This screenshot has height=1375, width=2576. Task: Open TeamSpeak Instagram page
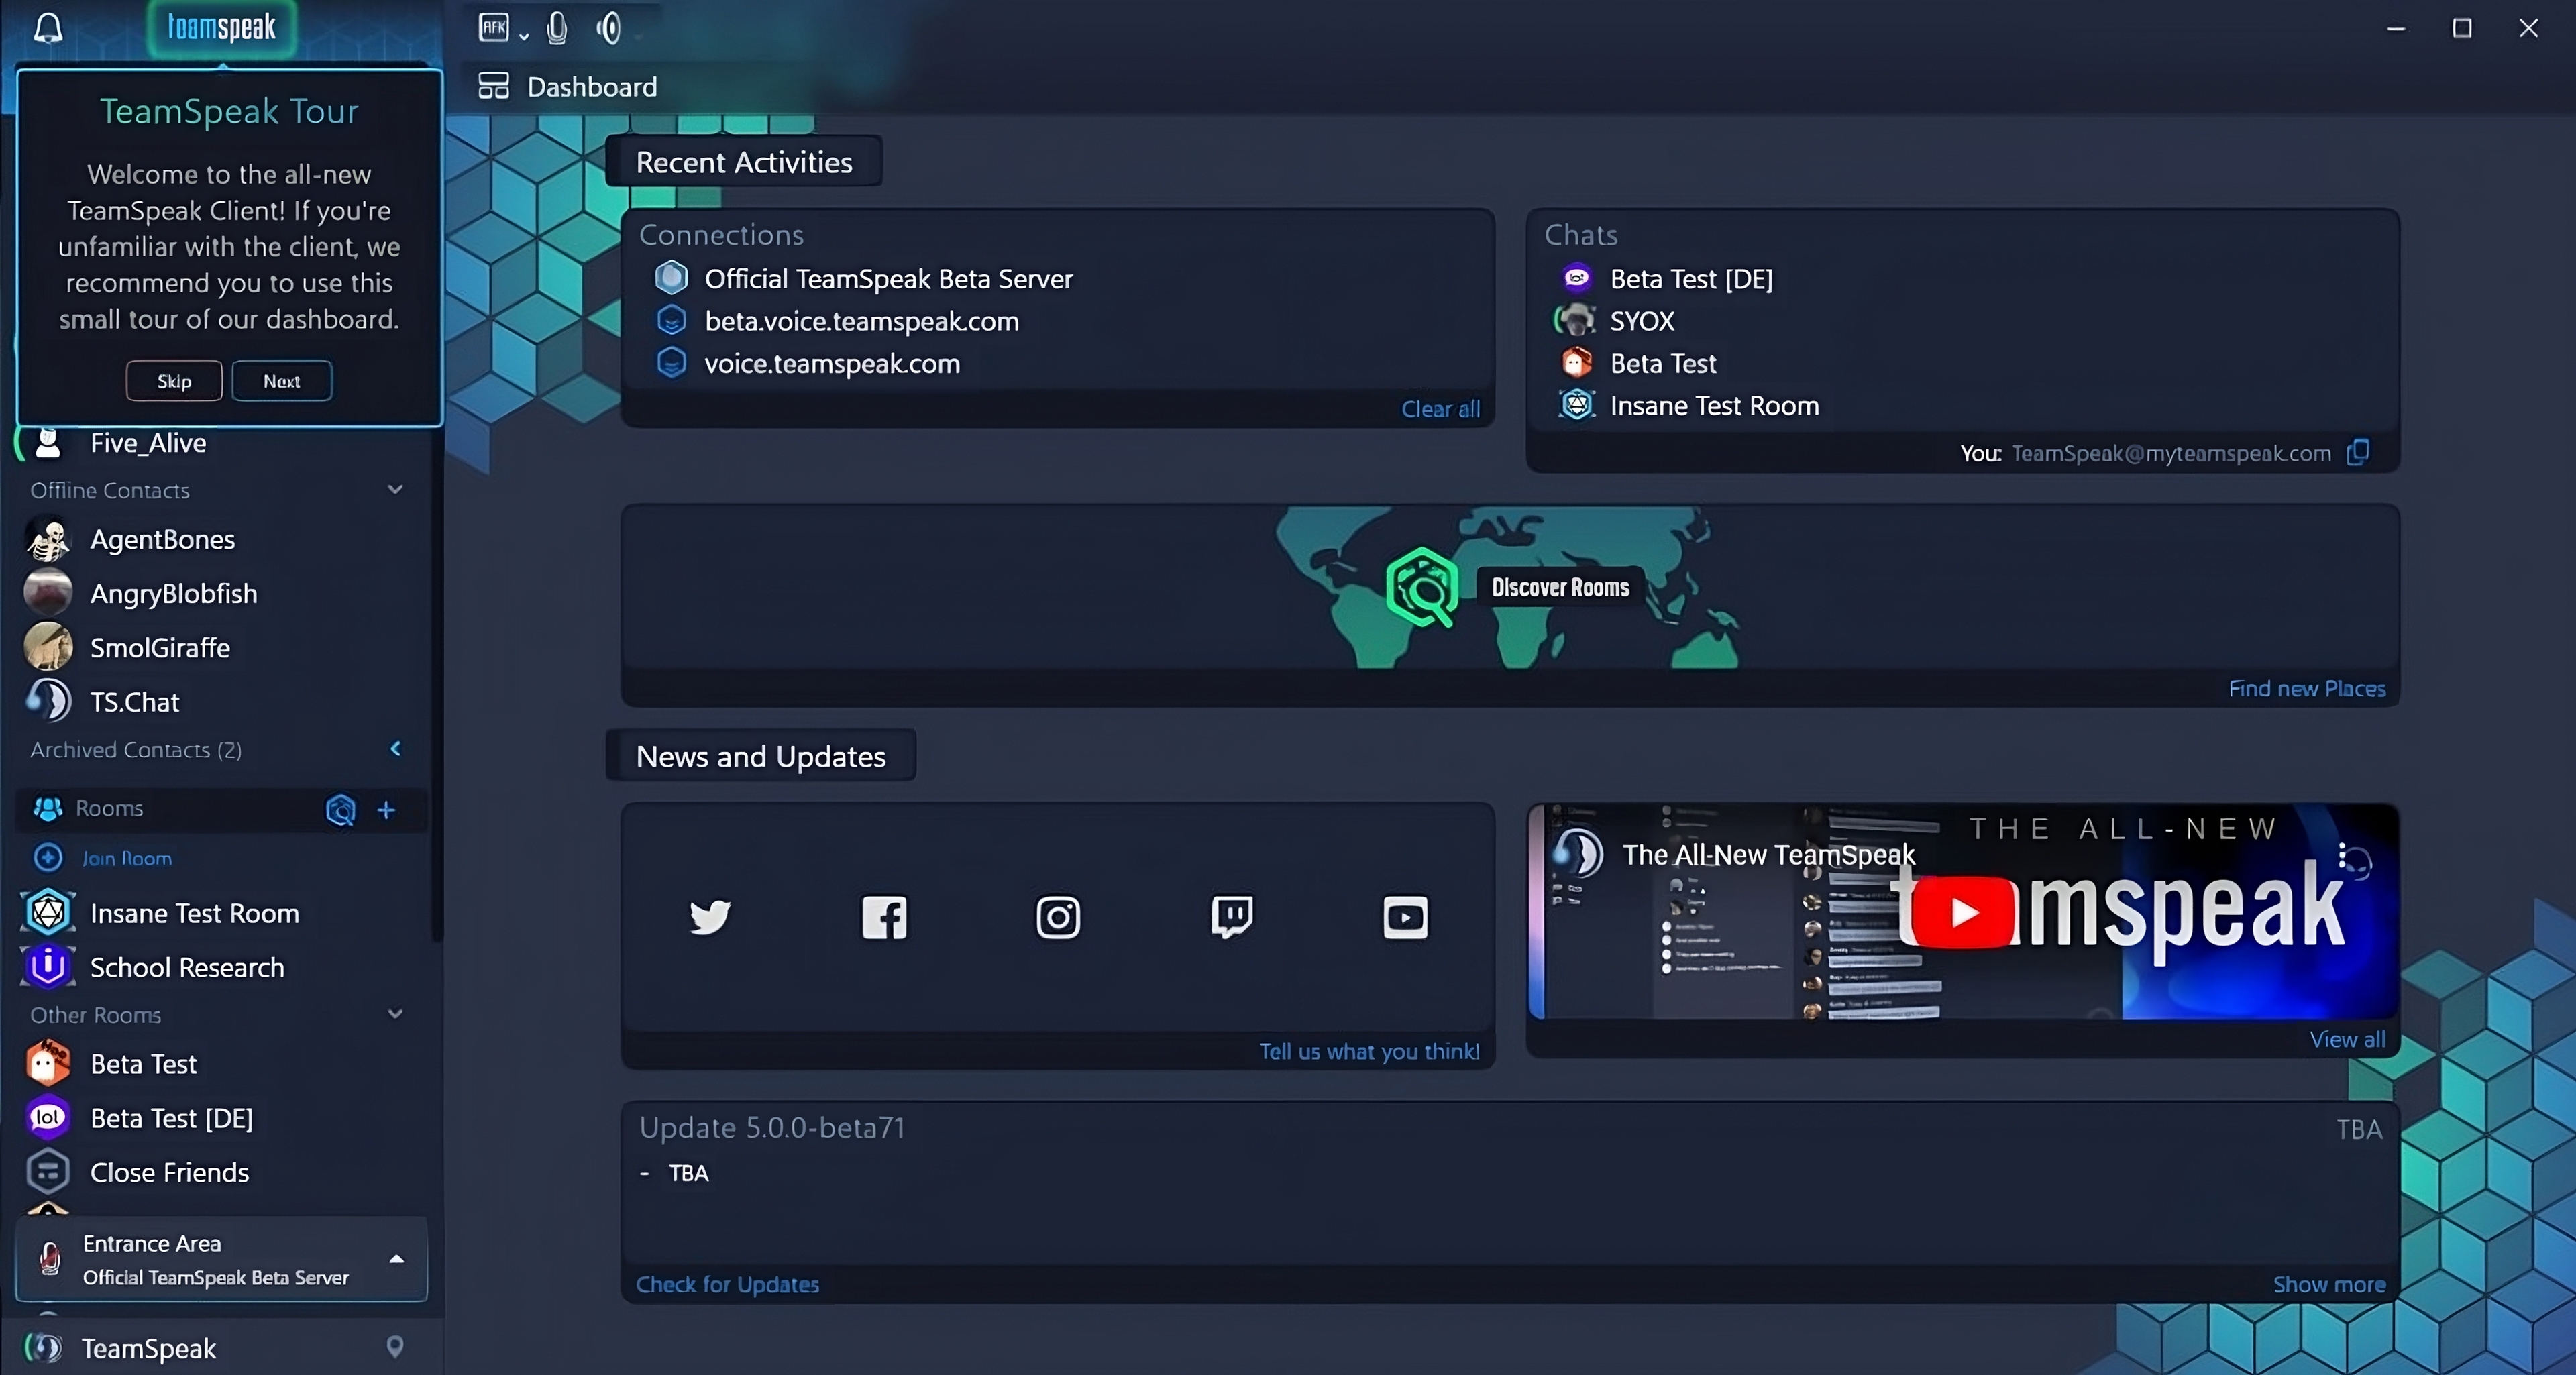1058,917
